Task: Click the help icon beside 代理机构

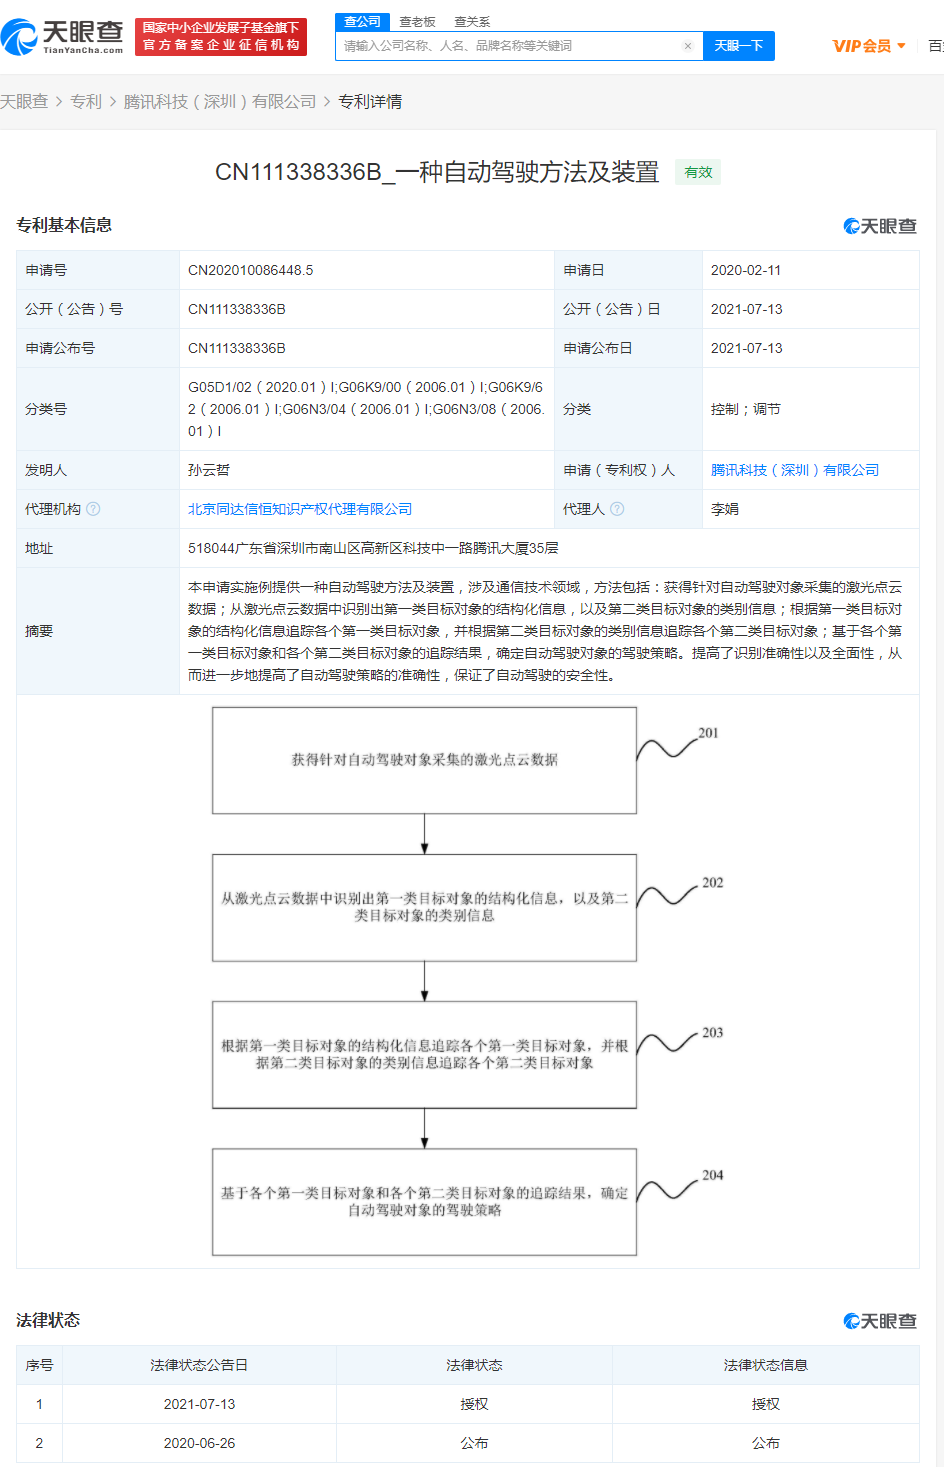Action: tap(94, 508)
